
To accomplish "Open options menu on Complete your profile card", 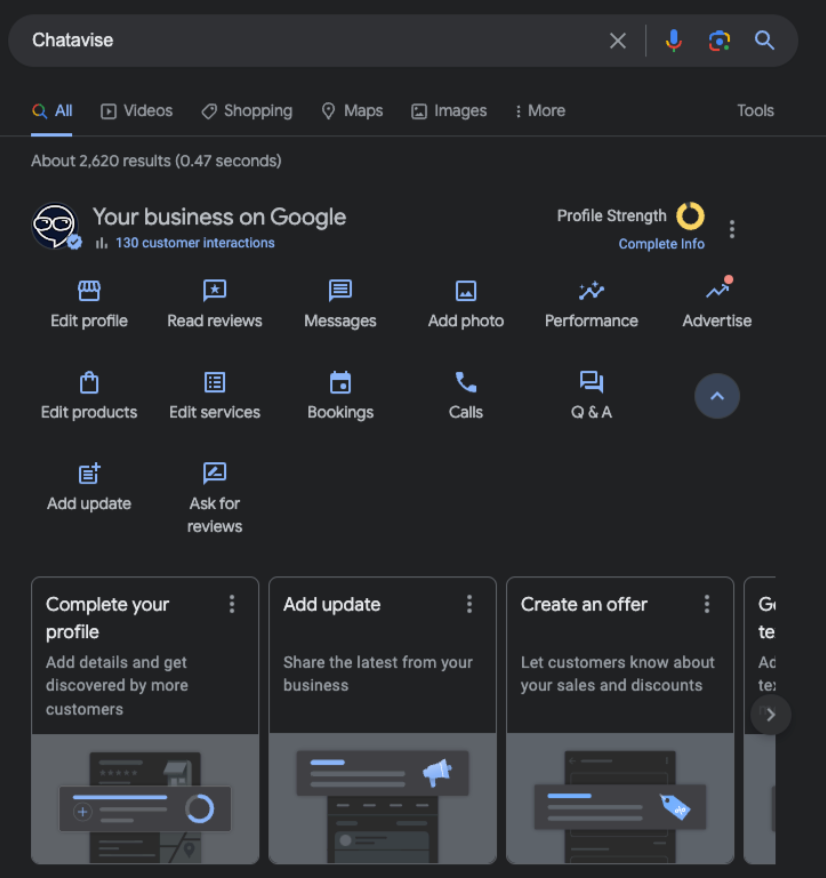I will 232,604.
